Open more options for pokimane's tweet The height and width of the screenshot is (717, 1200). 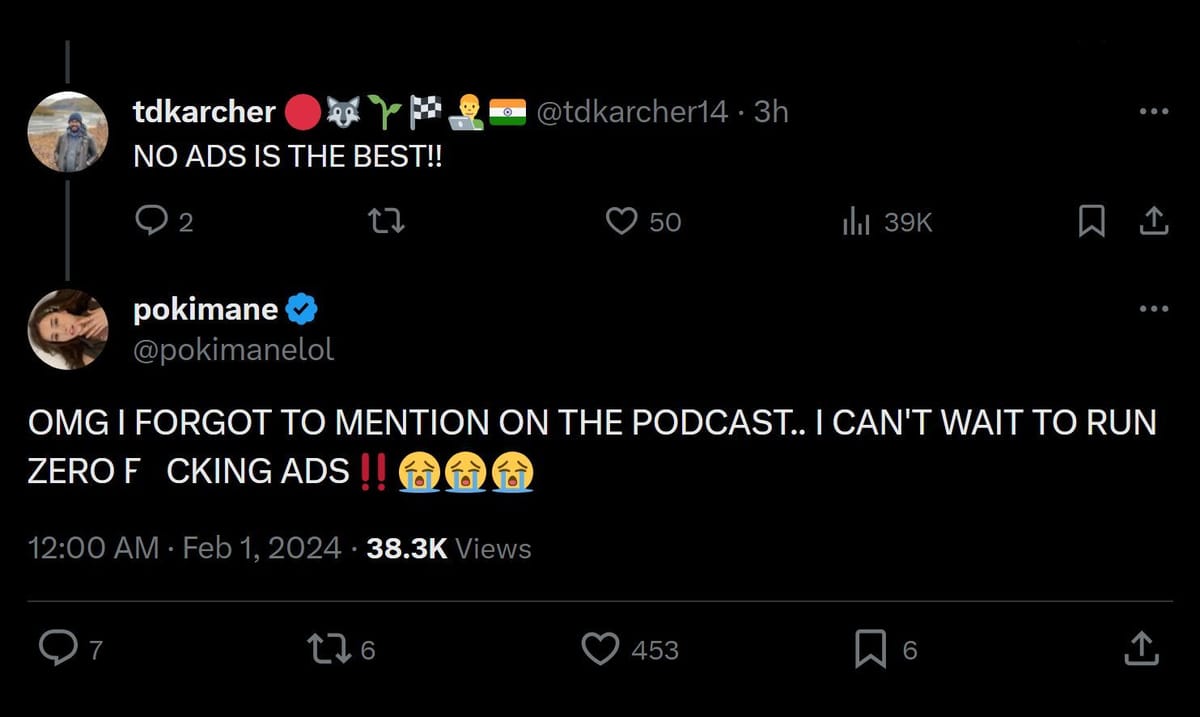(1153, 309)
